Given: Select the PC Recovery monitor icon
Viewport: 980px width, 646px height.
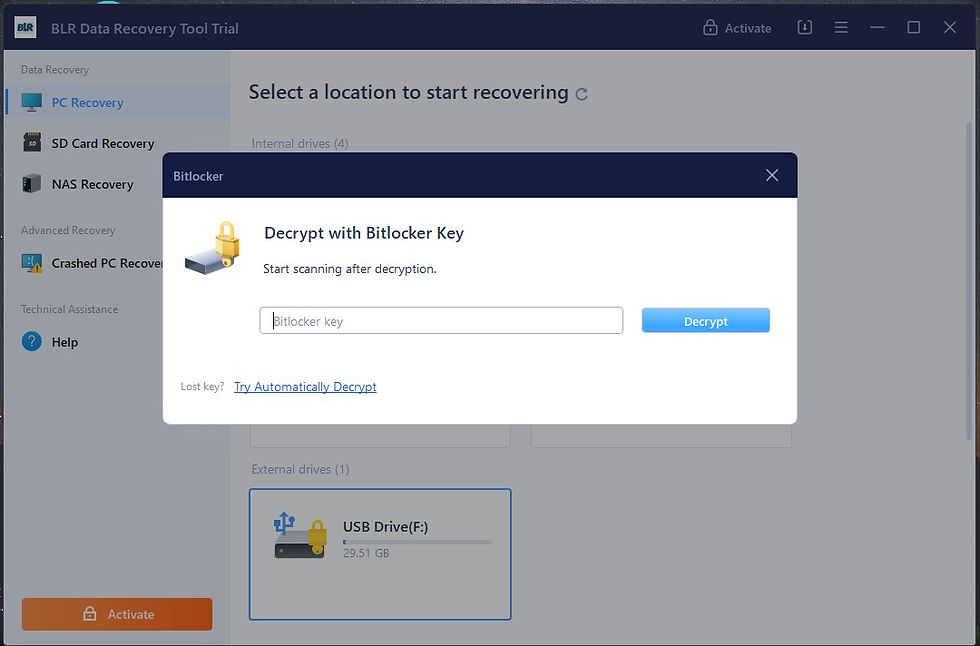Looking at the screenshot, I should 32,102.
